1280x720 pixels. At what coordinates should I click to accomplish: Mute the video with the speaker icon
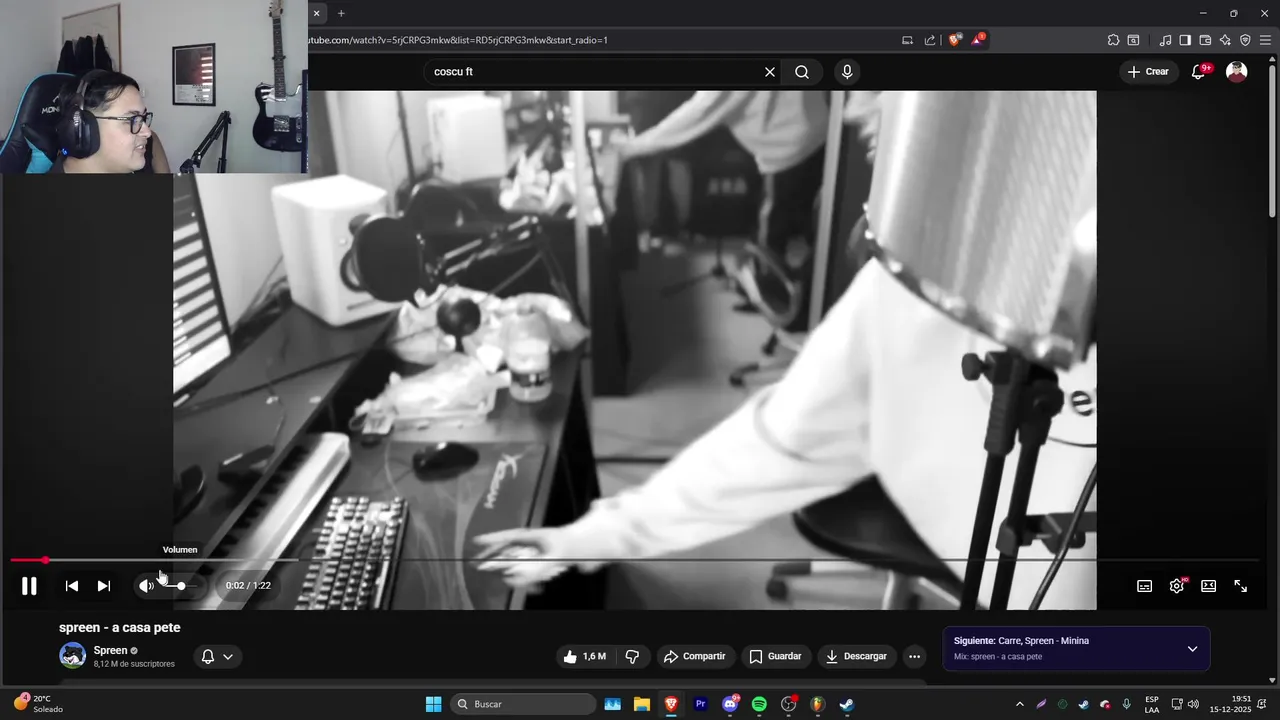coord(147,586)
